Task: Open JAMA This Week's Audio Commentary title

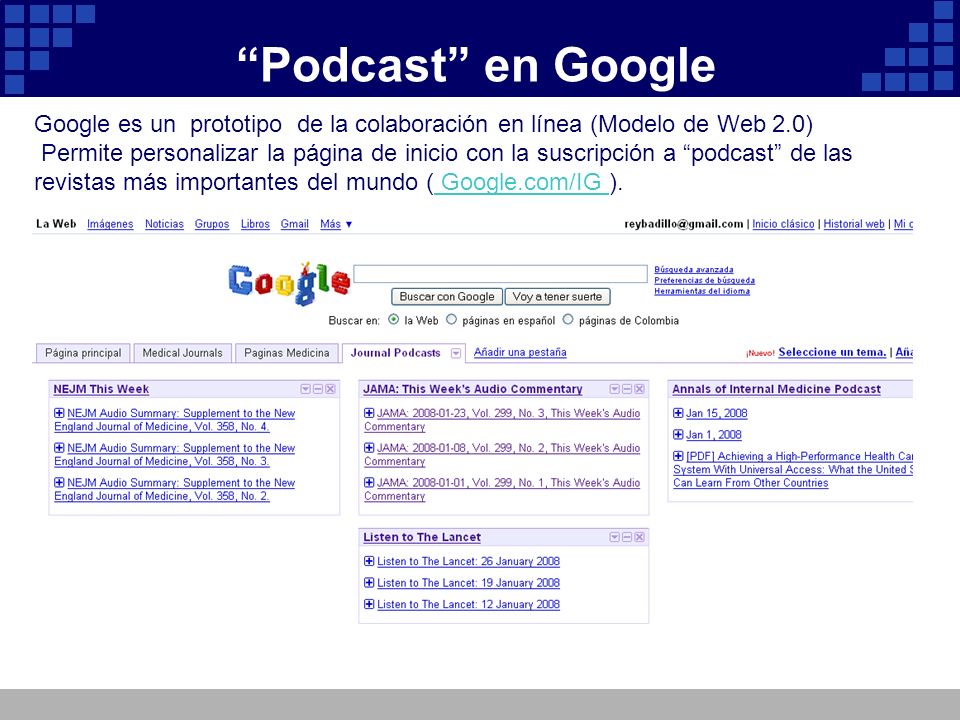Action: coord(473,389)
